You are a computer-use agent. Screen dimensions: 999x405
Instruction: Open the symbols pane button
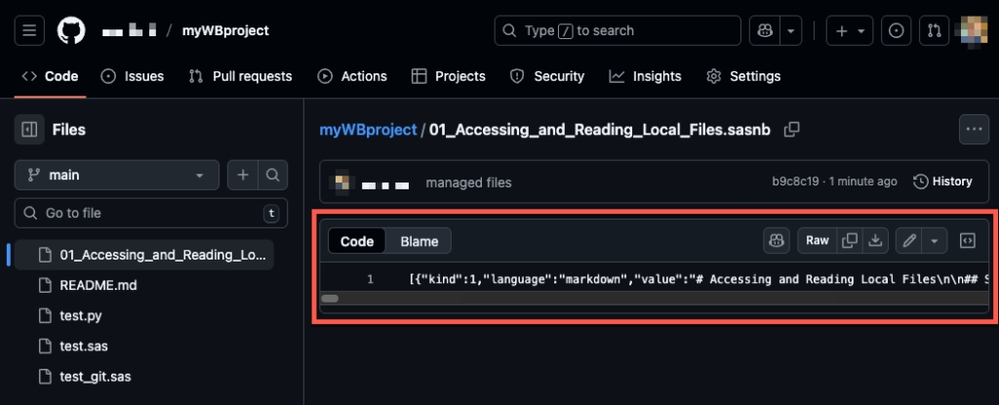coord(968,241)
